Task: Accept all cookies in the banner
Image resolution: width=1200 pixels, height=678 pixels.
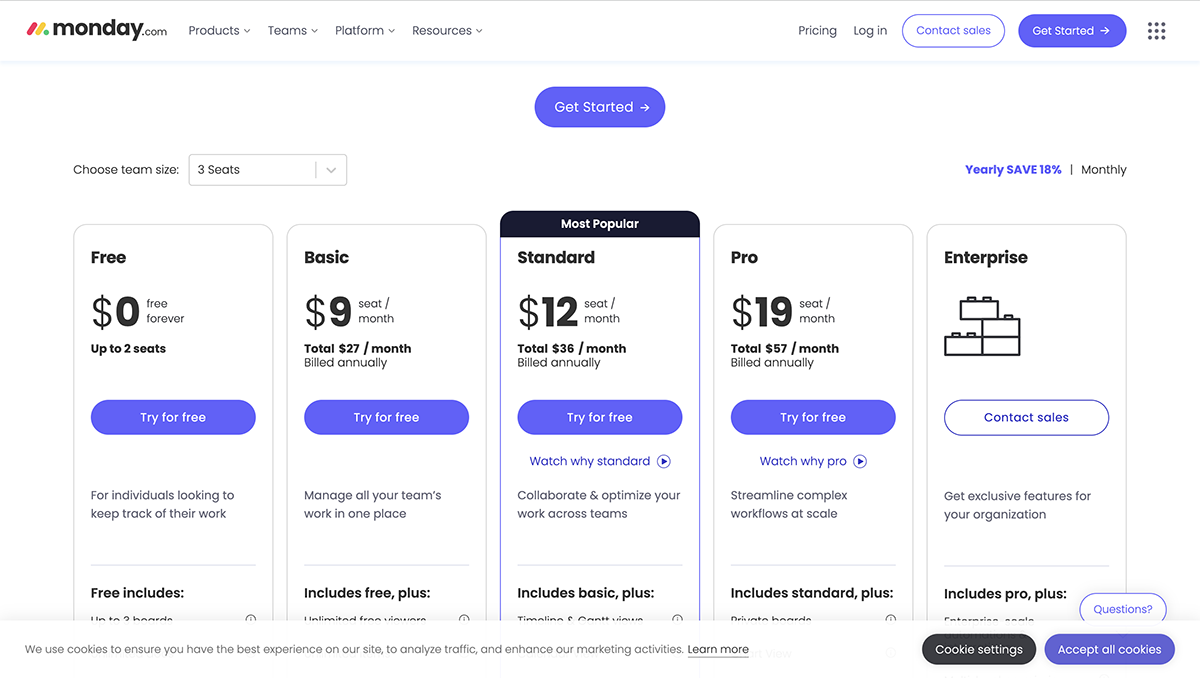Action: point(1109,649)
